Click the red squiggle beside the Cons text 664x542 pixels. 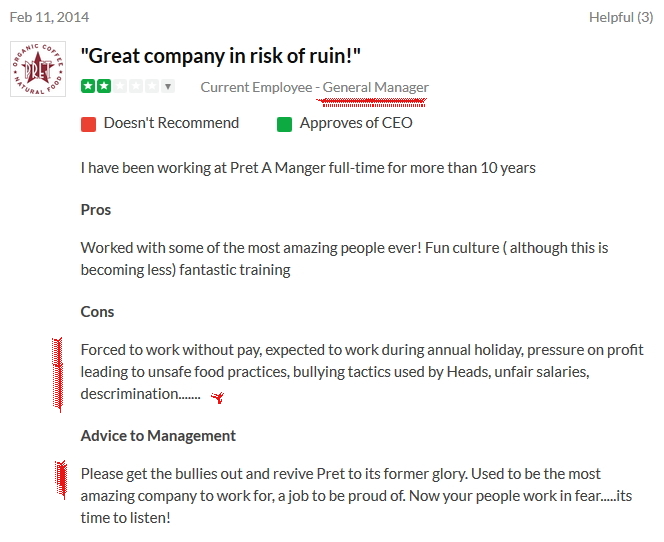tap(57, 374)
